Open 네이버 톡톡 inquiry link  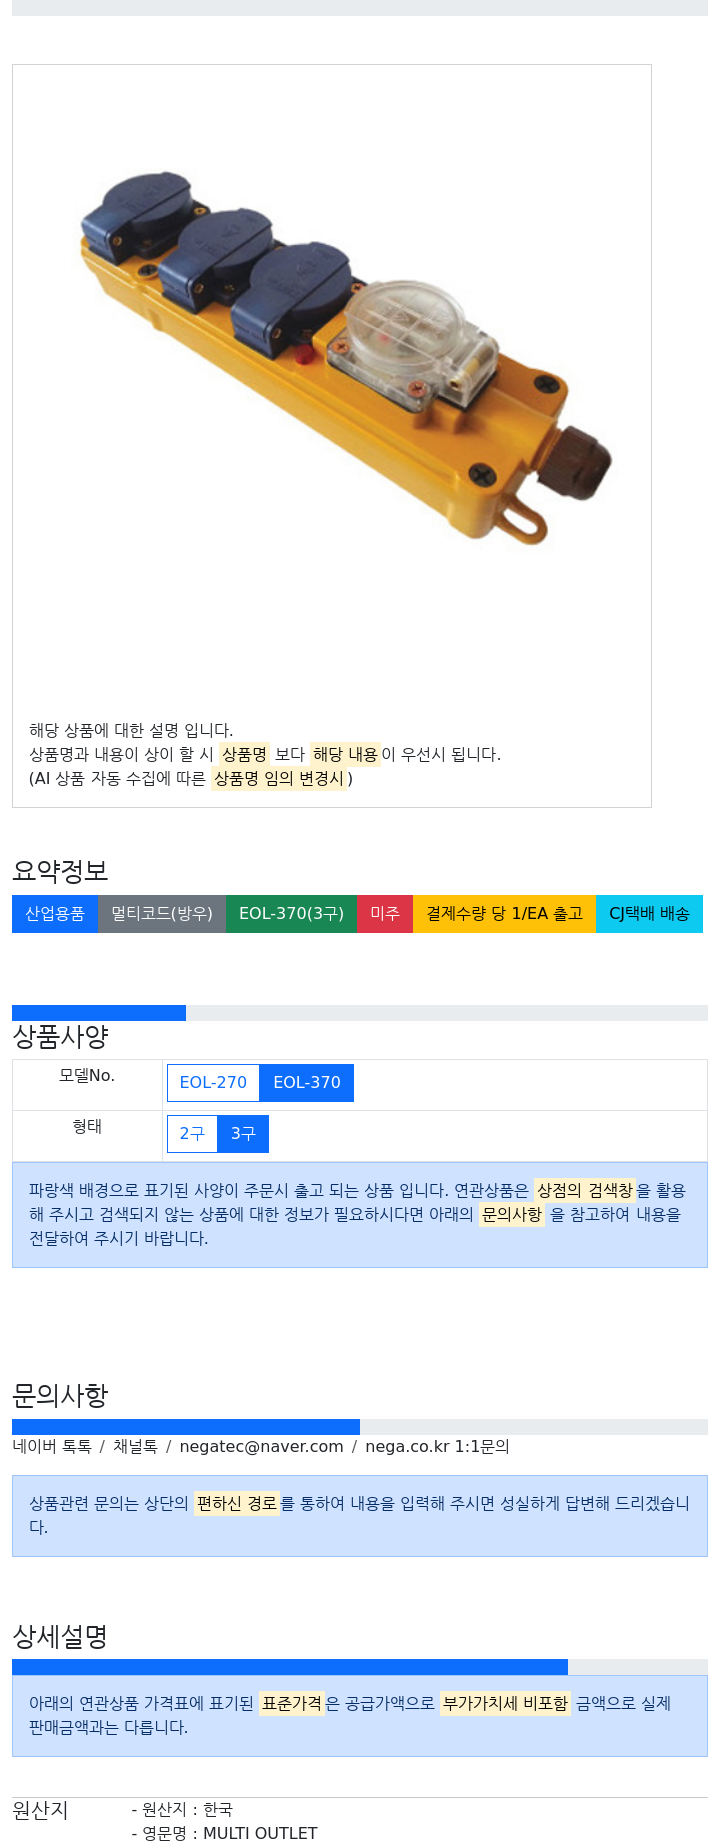pyautogui.click(x=52, y=1446)
